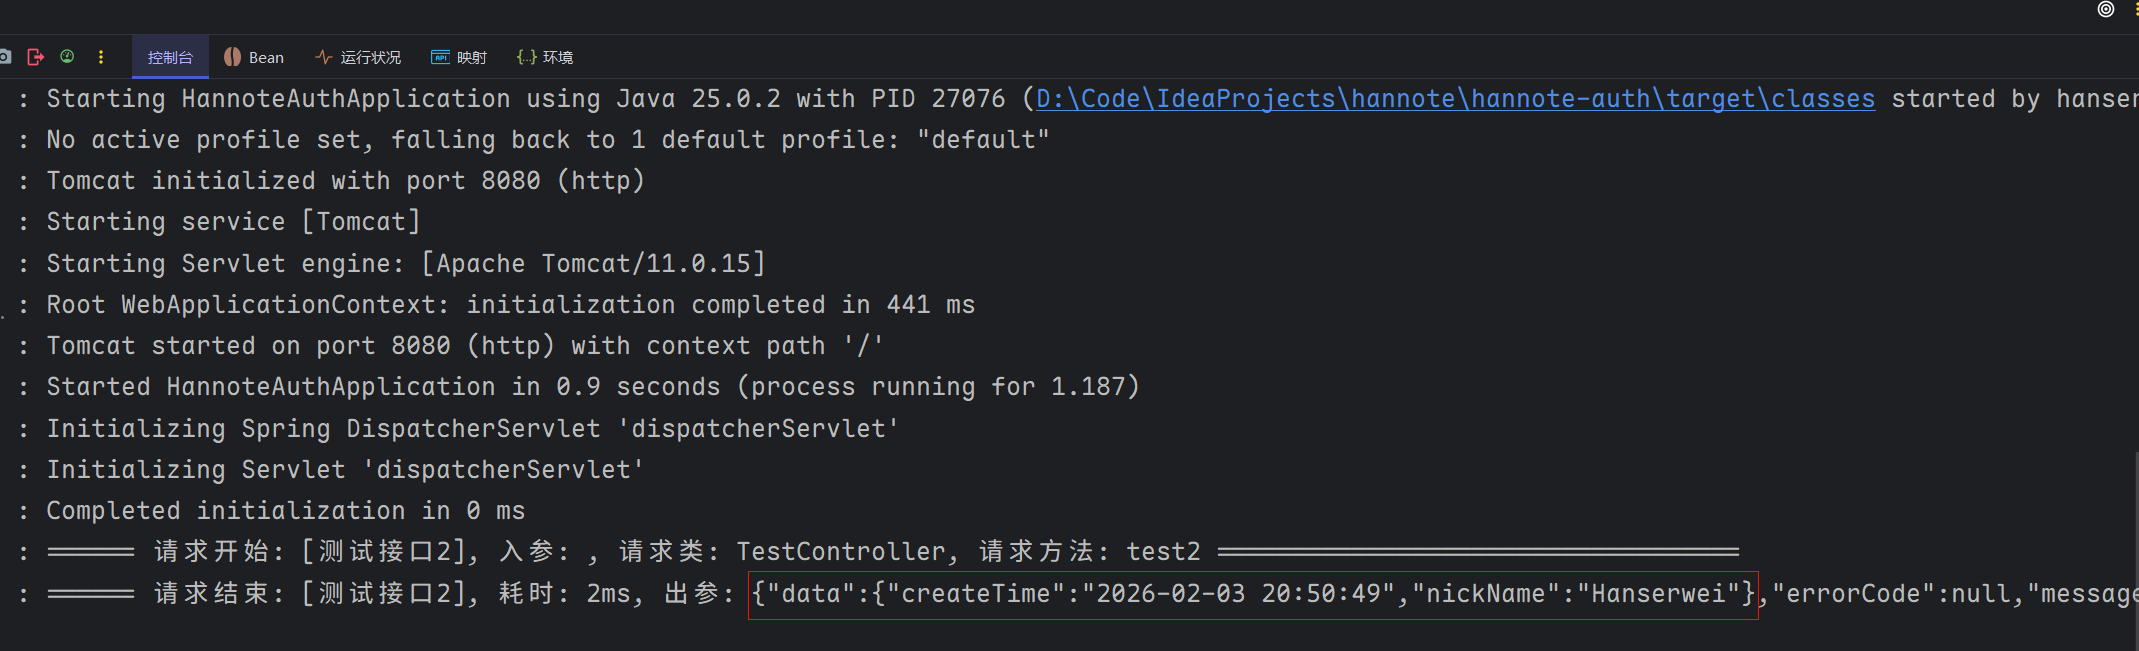2139x651 pixels.
Task: Open the yellow three-dot more menu
Action: pyautogui.click(x=101, y=57)
